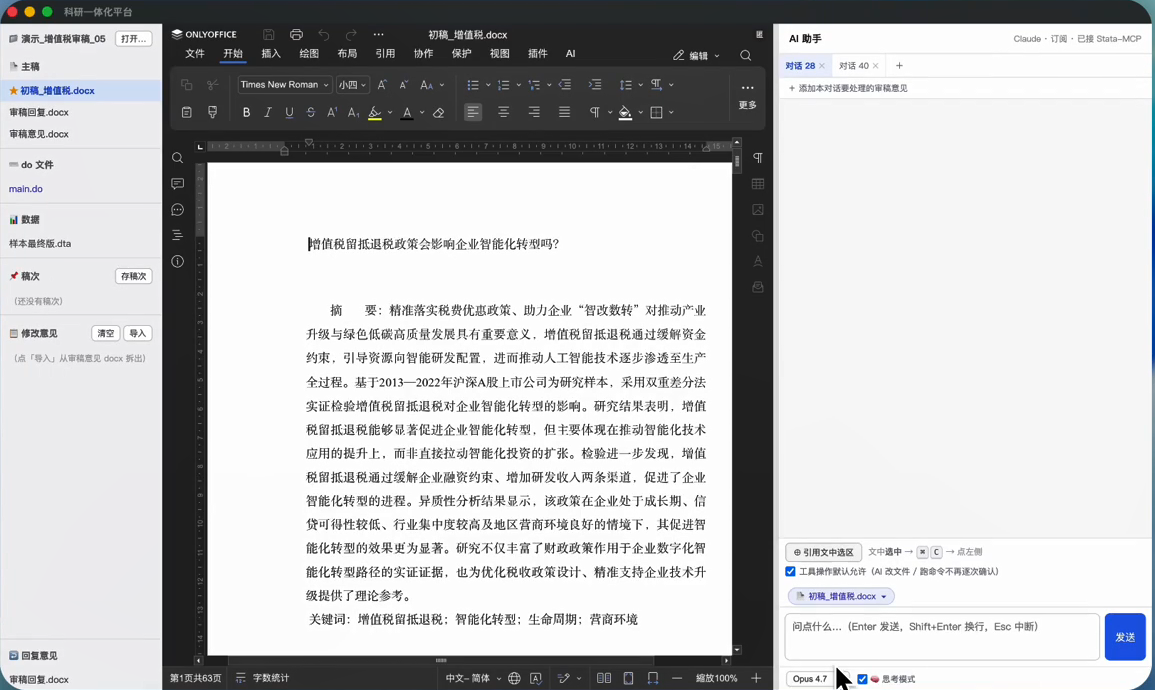Click the Paste clipboard icon
This screenshot has height=690, width=1155.
(186, 113)
